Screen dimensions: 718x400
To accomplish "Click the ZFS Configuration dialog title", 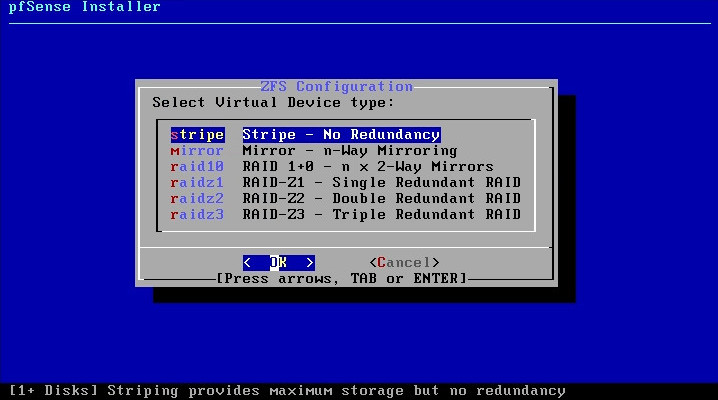I will (336, 86).
